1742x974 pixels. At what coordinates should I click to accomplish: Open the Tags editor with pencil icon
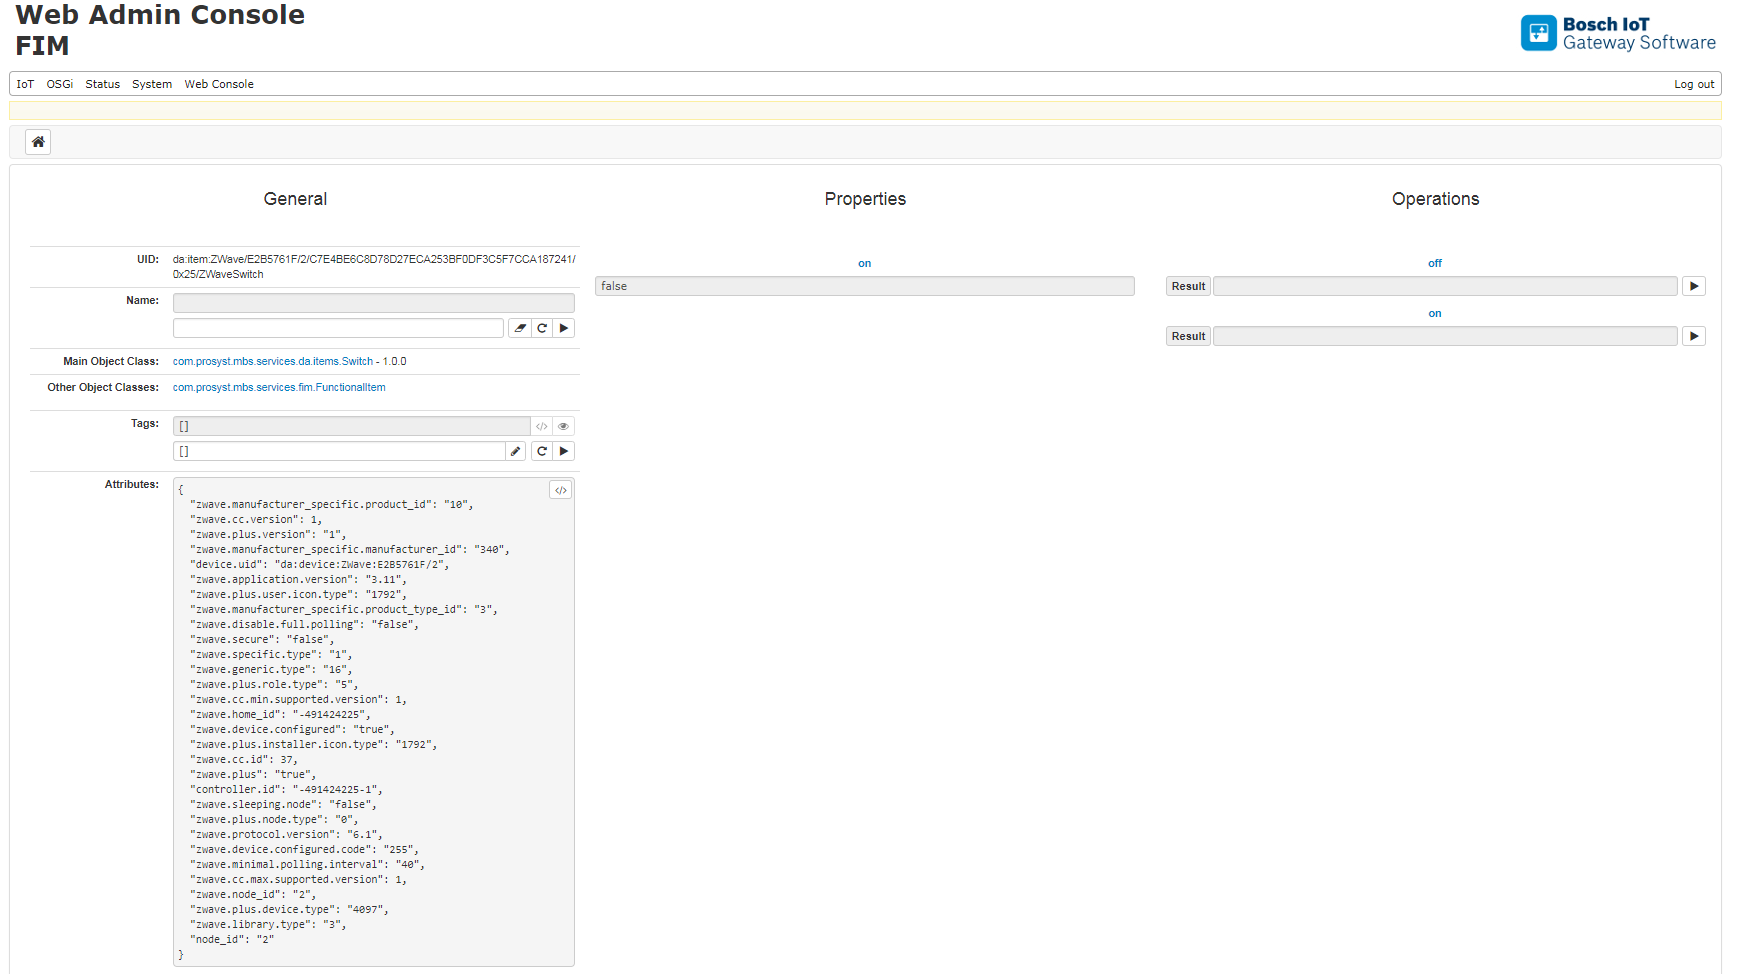(516, 451)
